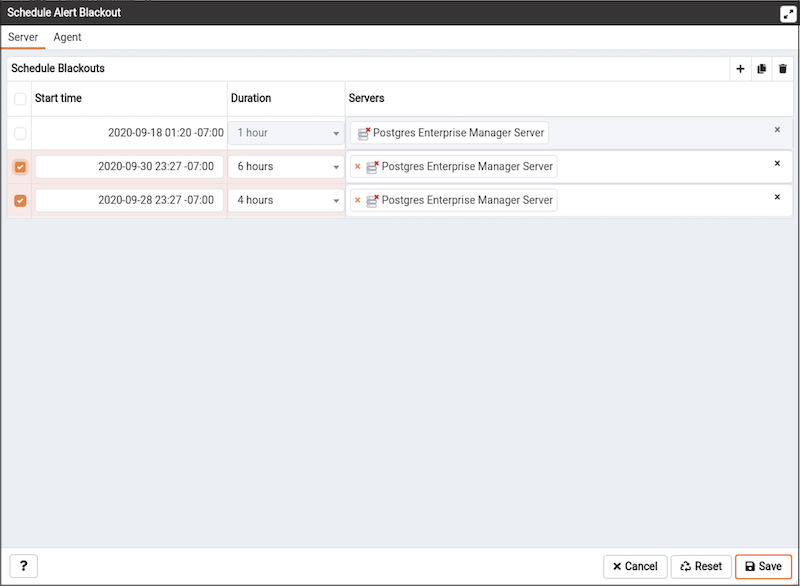Clone selected blackout using the copy icon
Image resolution: width=800 pixels, height=586 pixels.
[x=762, y=69]
